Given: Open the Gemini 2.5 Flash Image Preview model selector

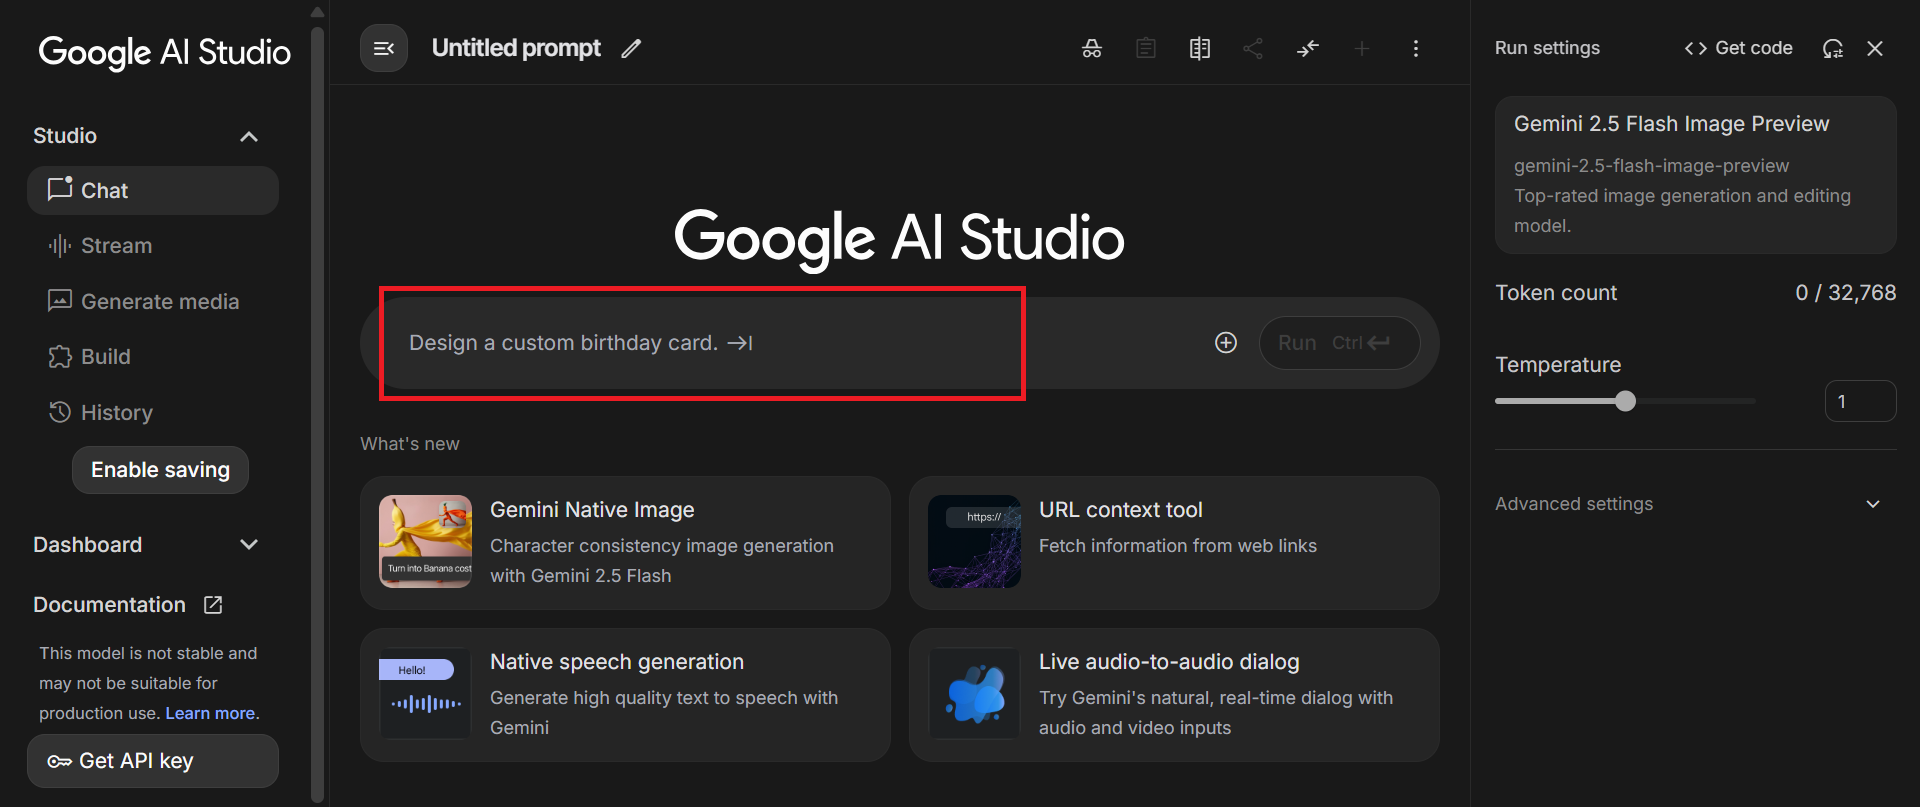Looking at the screenshot, I should click(1696, 175).
